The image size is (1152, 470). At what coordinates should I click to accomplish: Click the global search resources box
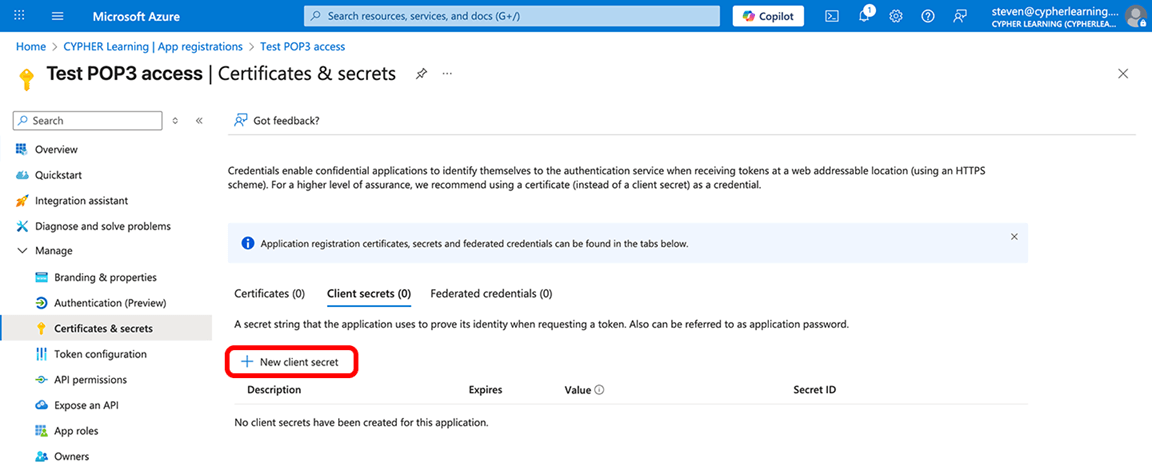pos(512,16)
